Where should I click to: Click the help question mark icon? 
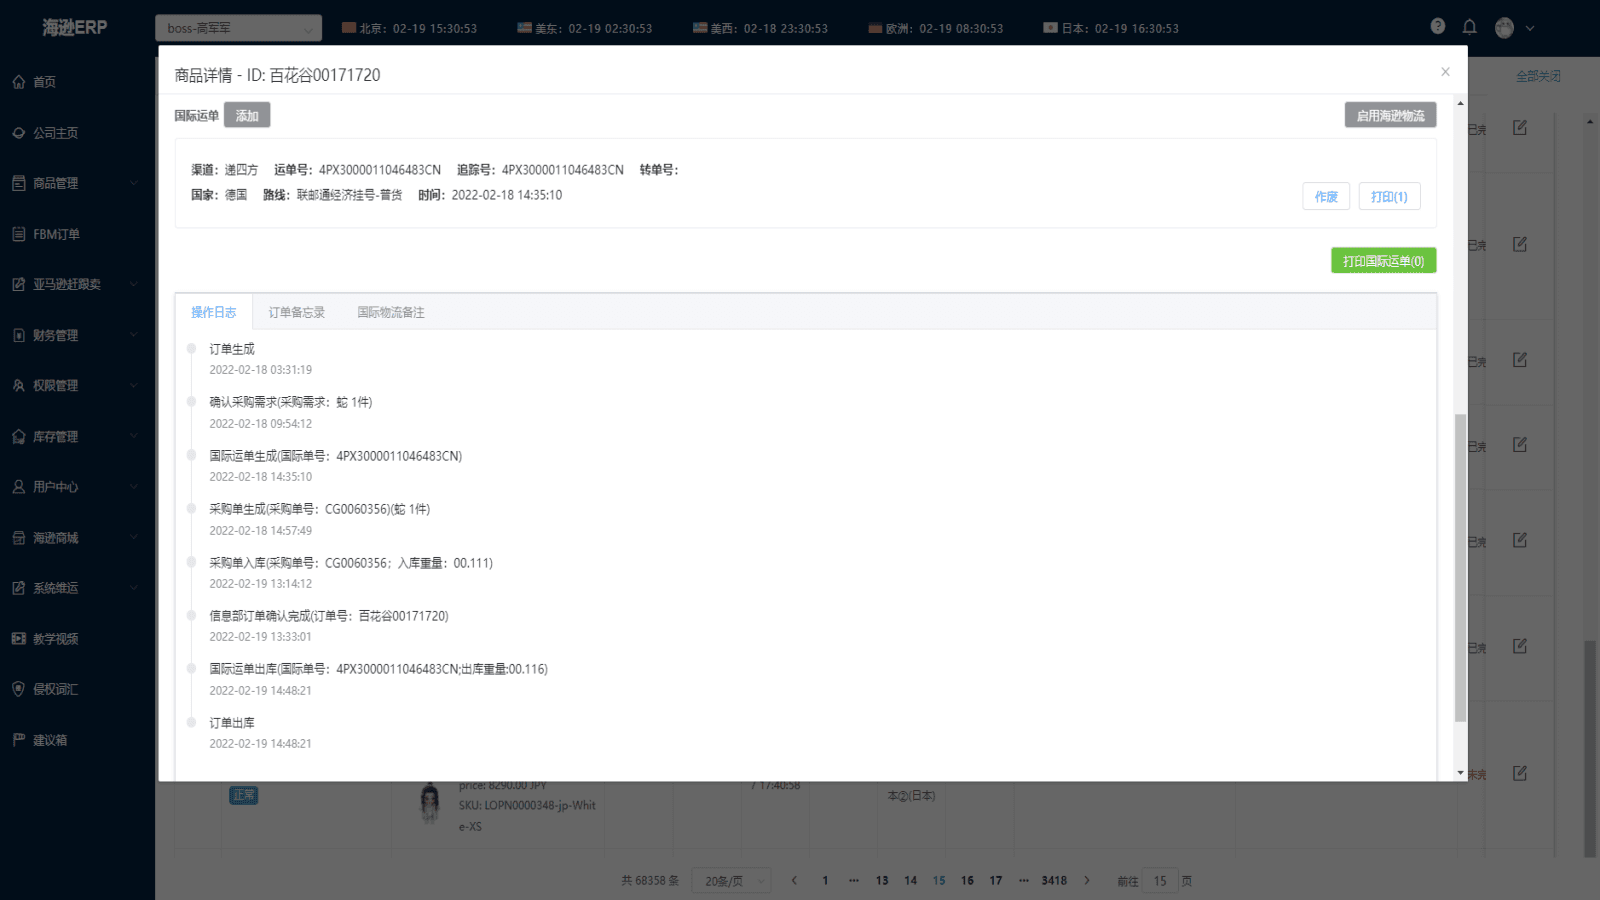1437,27
